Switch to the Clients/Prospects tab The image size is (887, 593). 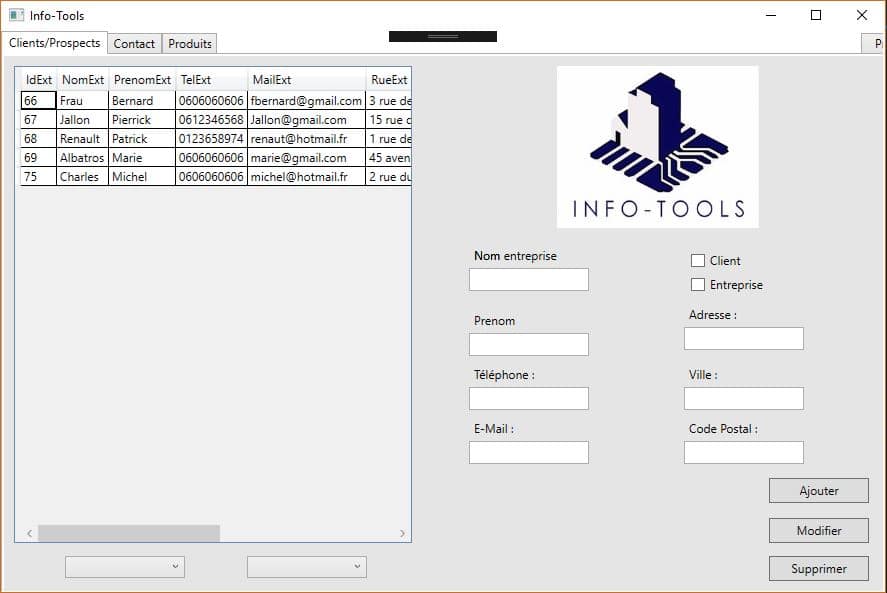click(x=54, y=43)
